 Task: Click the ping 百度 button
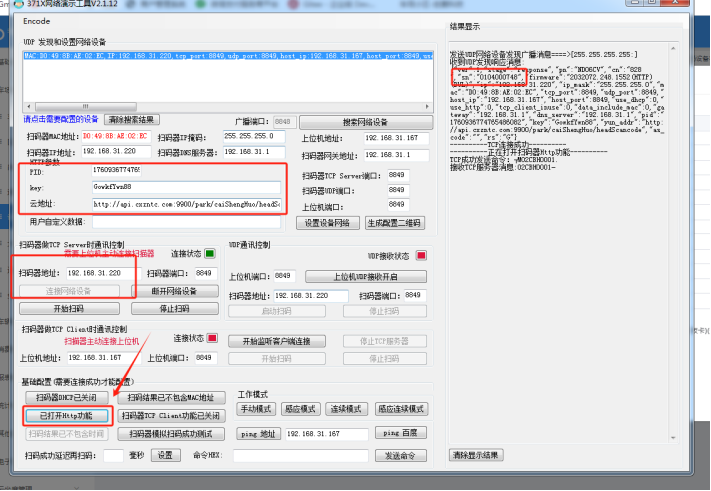pyautogui.click(x=400, y=433)
